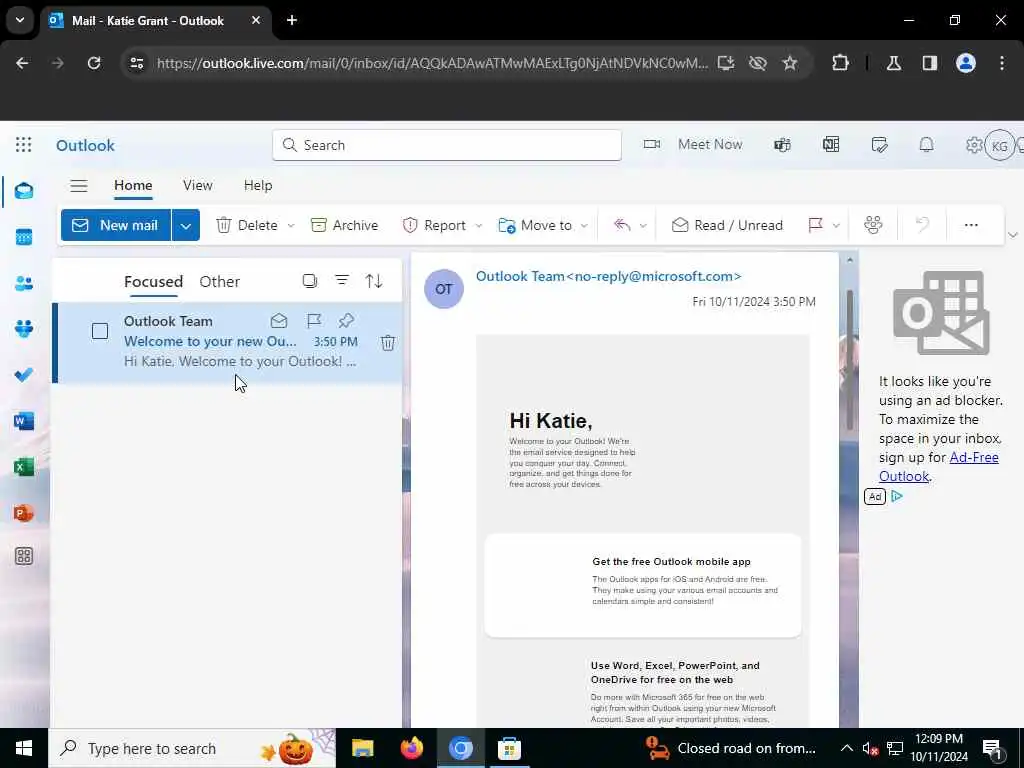Expand the flag options dropdown
This screenshot has height=768, width=1024.
point(837,225)
